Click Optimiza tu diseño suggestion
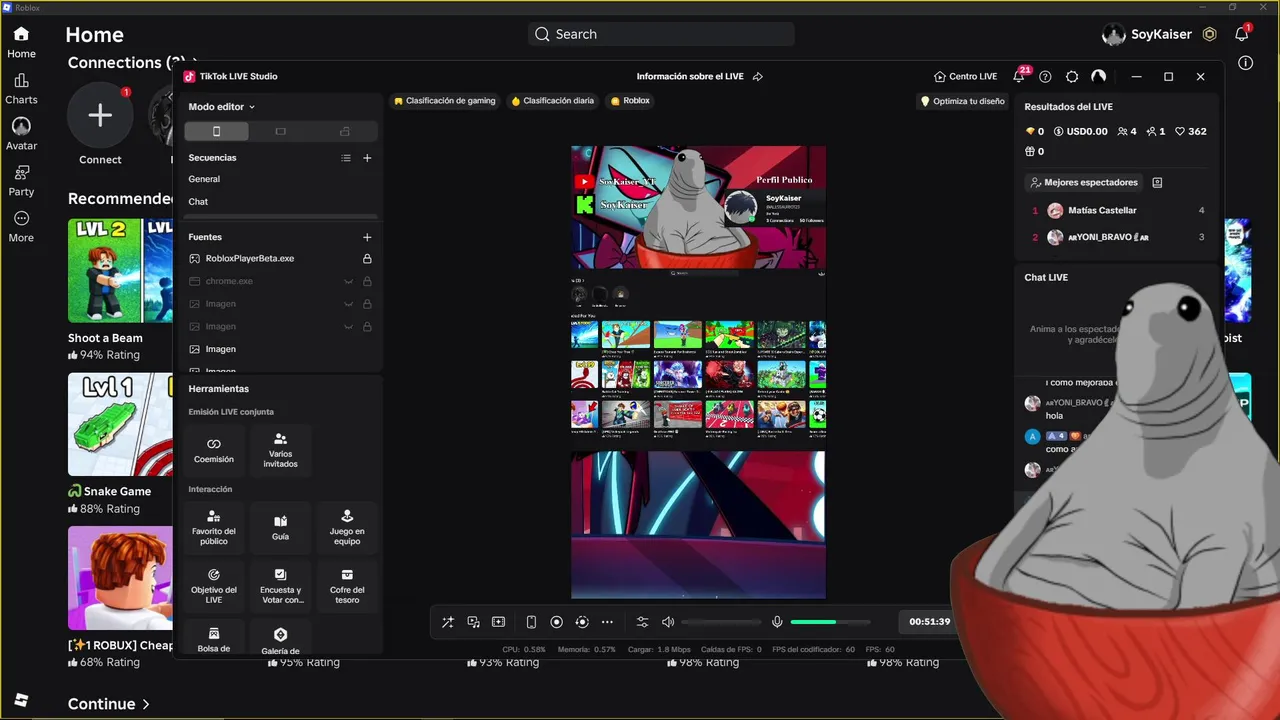This screenshot has width=1280, height=720. (962, 101)
